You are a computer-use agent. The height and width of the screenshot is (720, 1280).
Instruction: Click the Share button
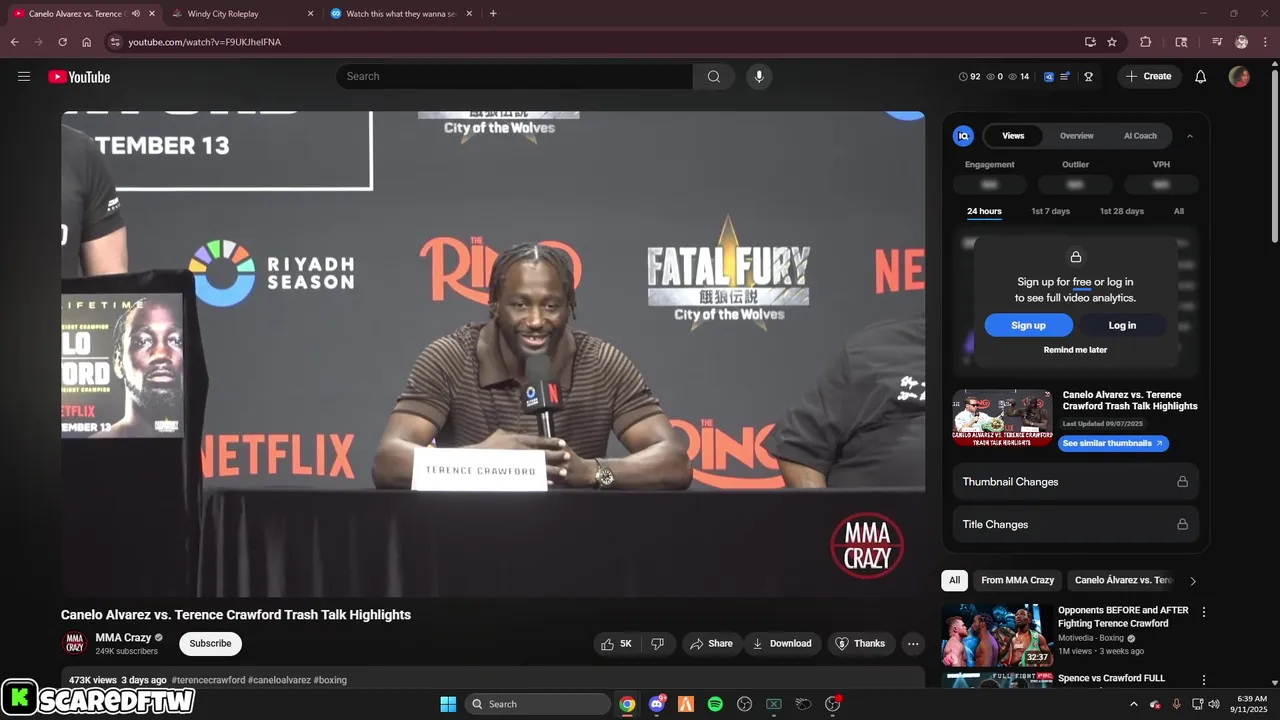(712, 644)
